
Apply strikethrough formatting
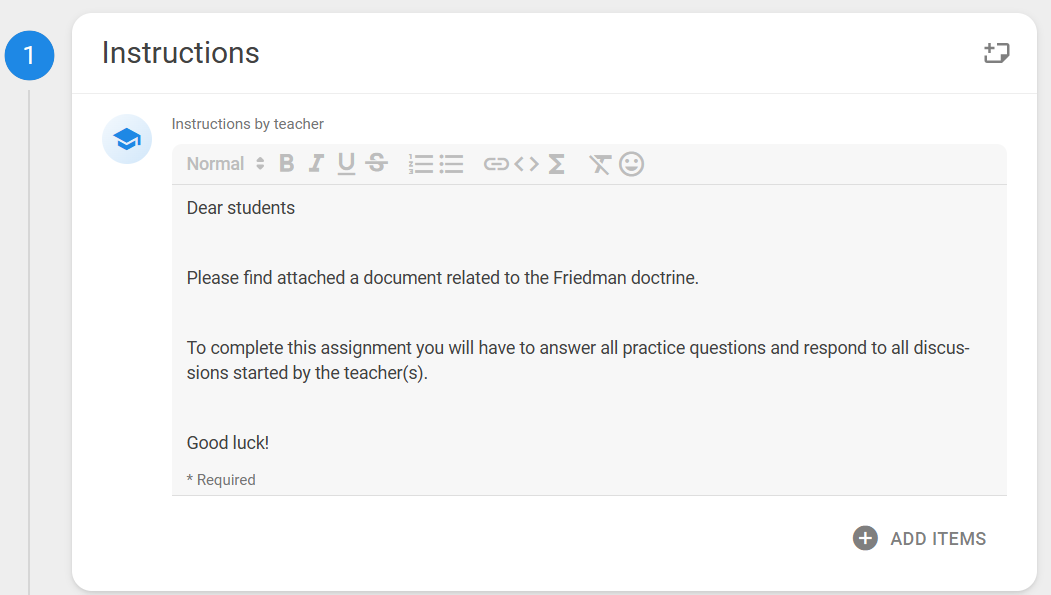pos(377,163)
